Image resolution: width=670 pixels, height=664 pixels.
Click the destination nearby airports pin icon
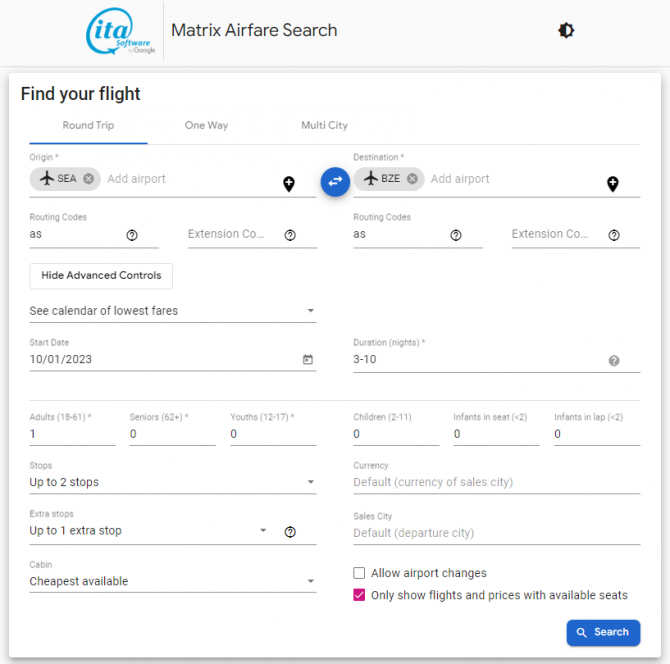point(612,184)
